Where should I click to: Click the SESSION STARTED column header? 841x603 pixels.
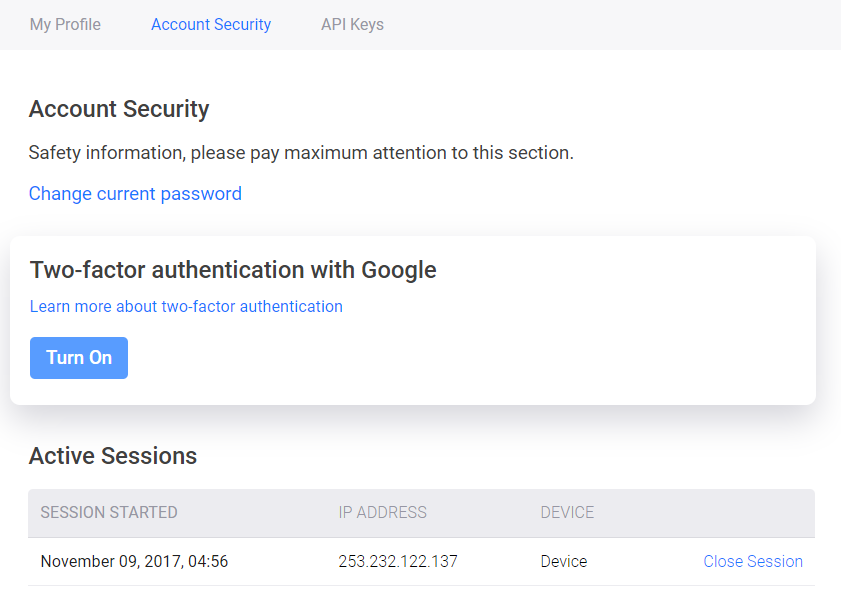pyautogui.click(x=109, y=512)
